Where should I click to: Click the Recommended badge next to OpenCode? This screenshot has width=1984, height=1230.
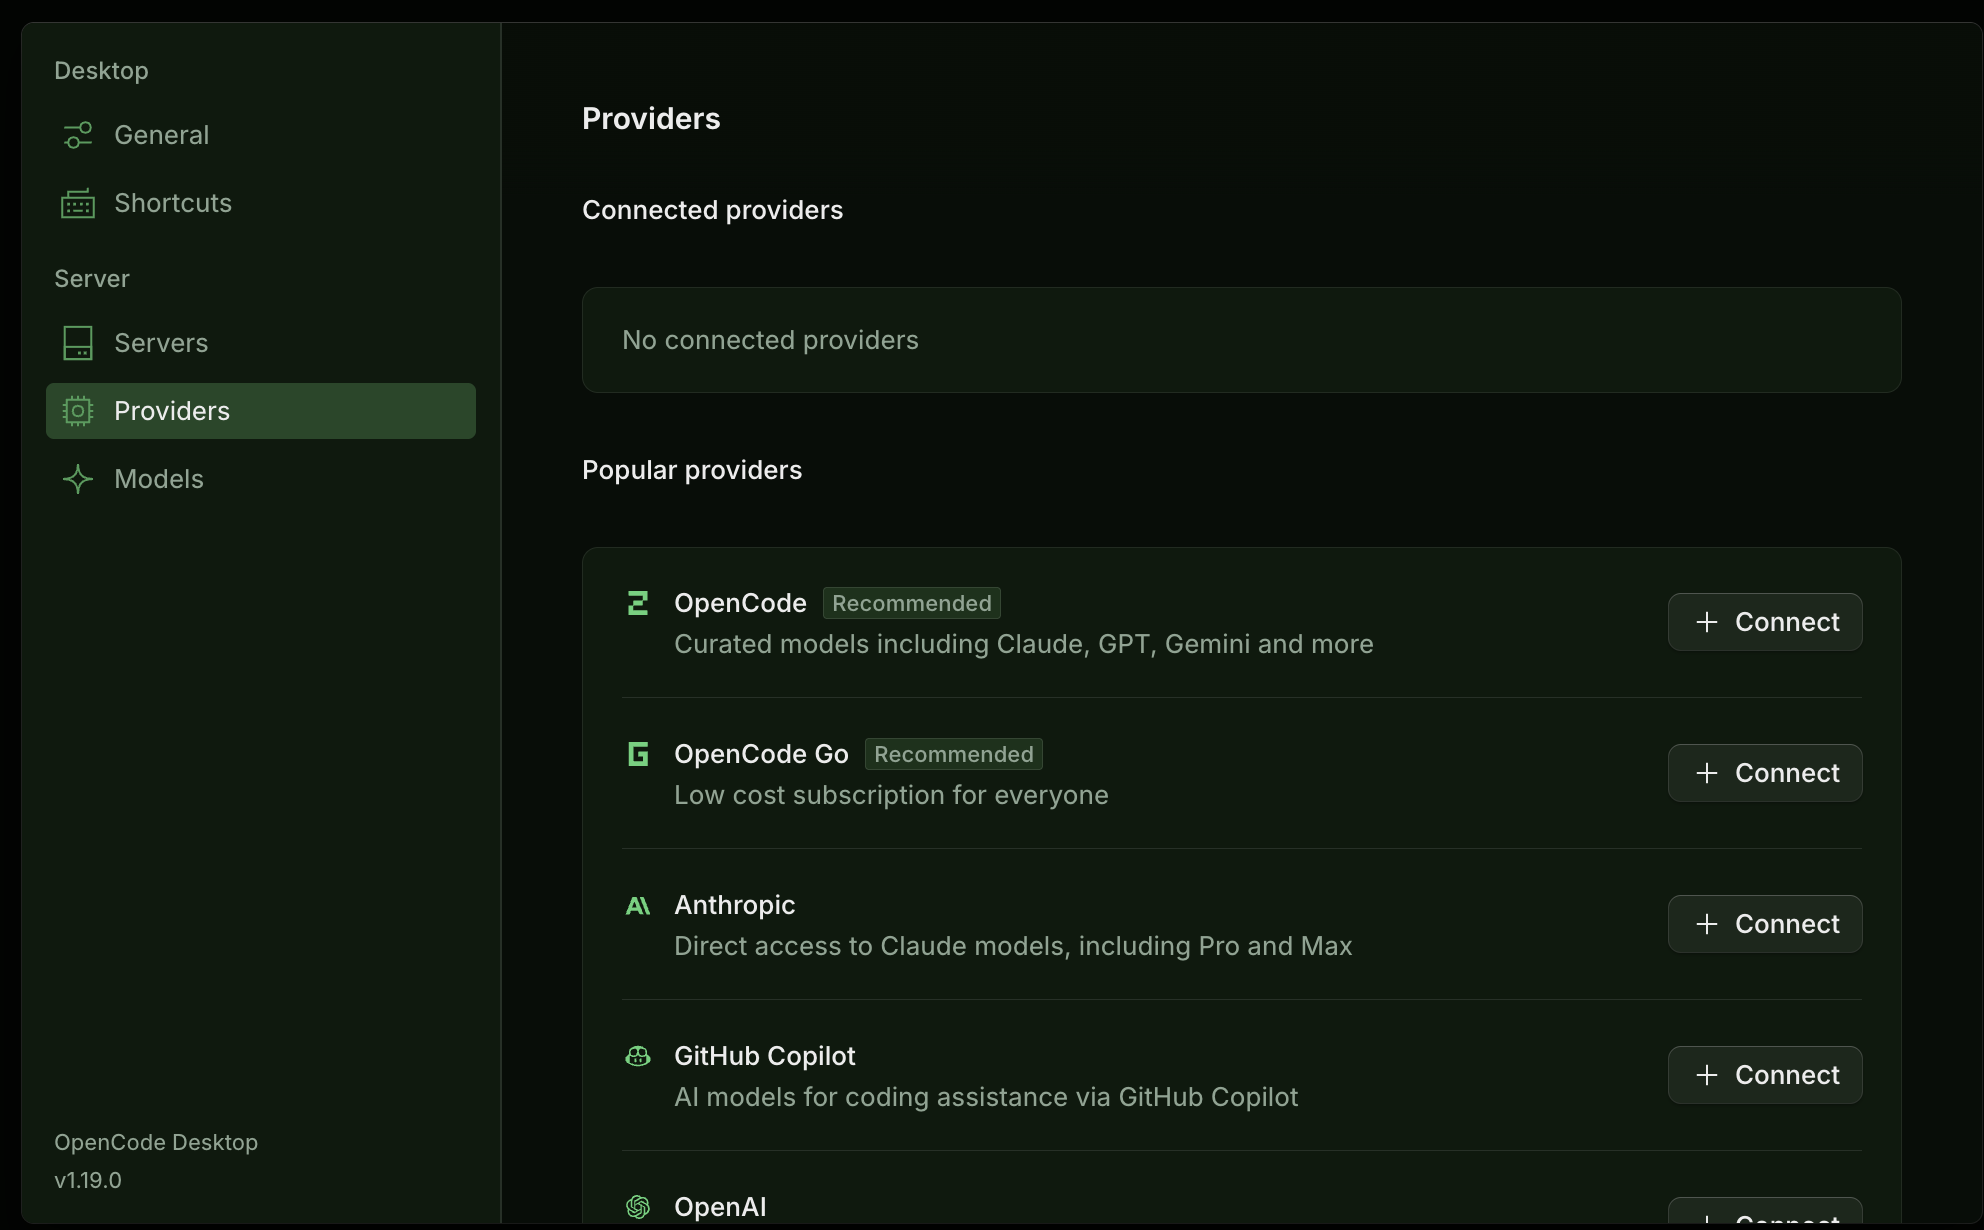(912, 603)
